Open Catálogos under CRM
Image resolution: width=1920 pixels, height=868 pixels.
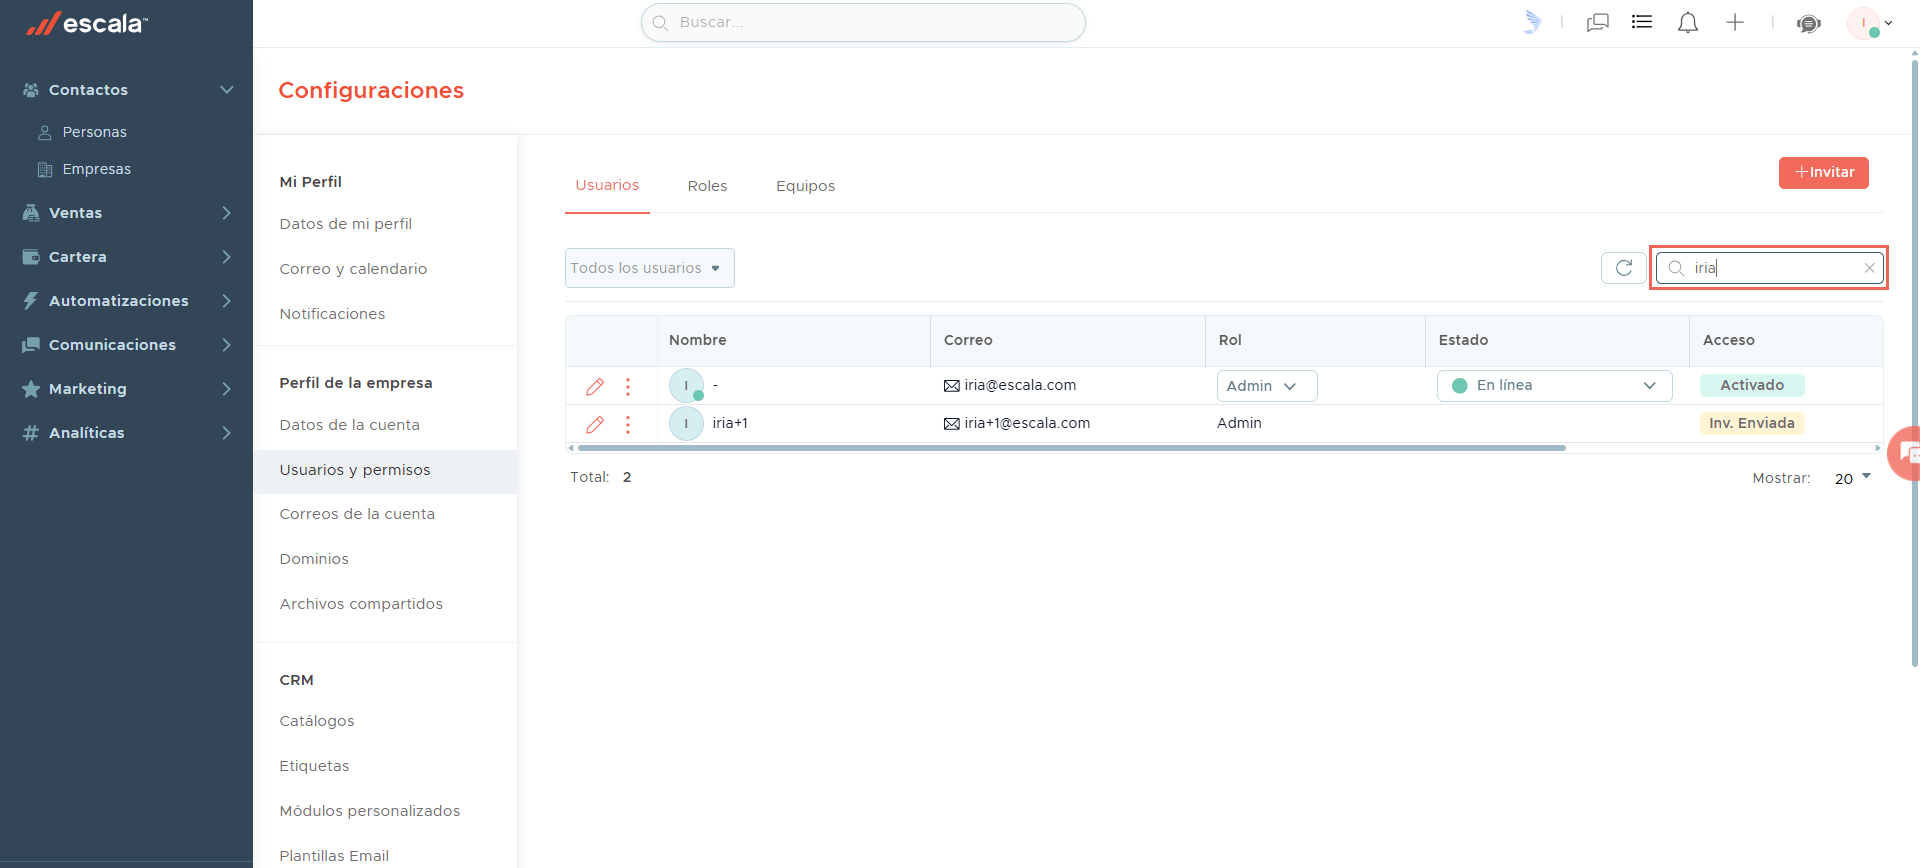317,721
